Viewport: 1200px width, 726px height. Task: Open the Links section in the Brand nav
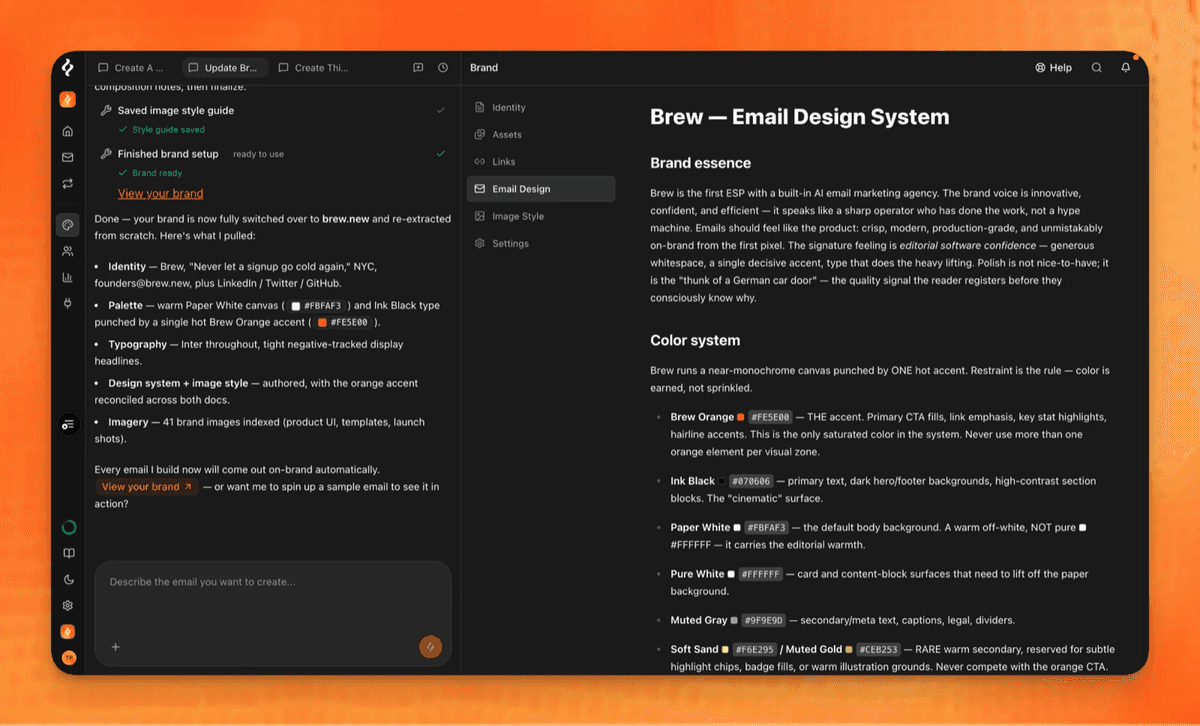541,161
